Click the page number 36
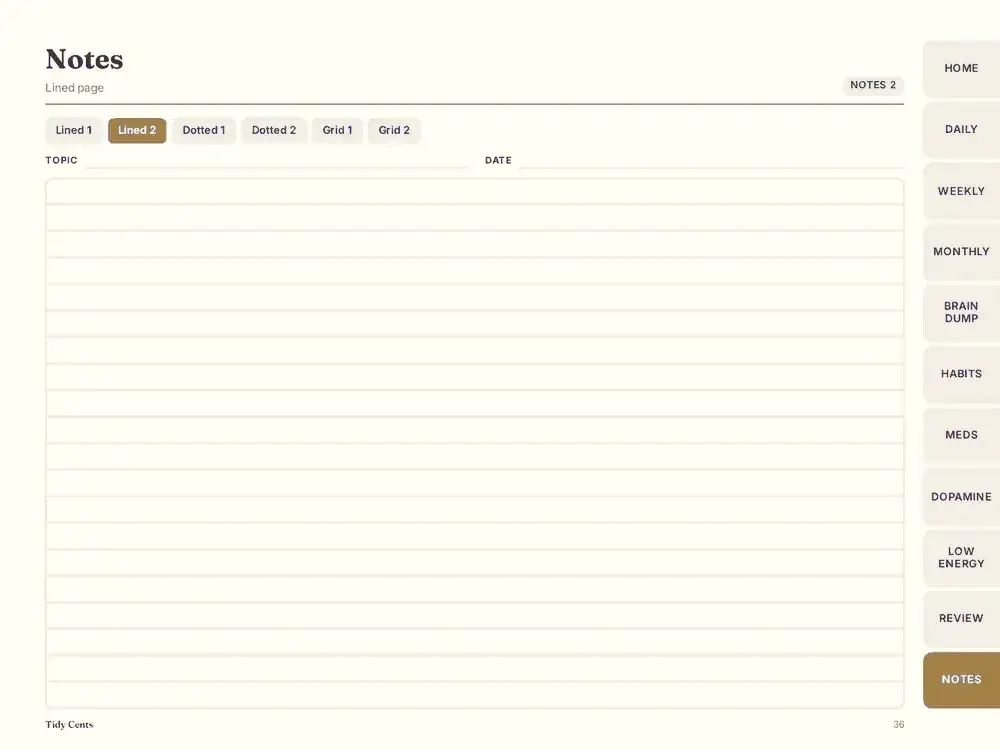 coord(899,724)
